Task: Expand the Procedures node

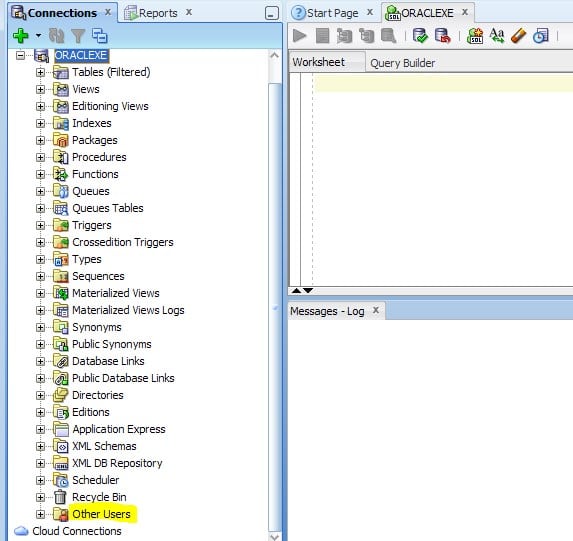Action: [x=41, y=157]
